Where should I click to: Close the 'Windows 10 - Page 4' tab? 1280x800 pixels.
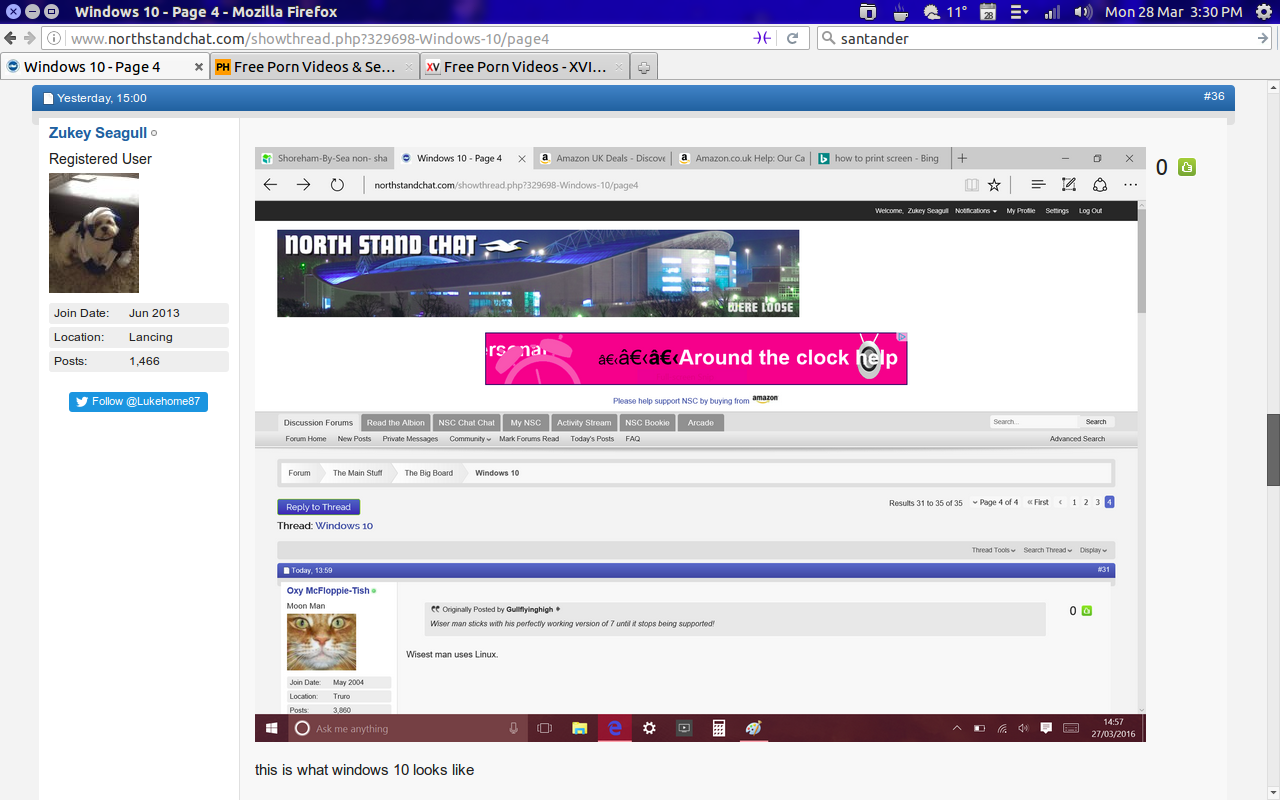[198, 67]
